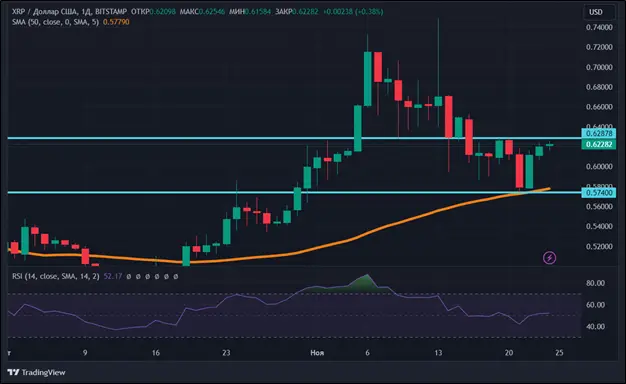Viewport: 626px width, 384px height.
Task: Click the 0.74000 price scale label
Action: click(x=599, y=27)
